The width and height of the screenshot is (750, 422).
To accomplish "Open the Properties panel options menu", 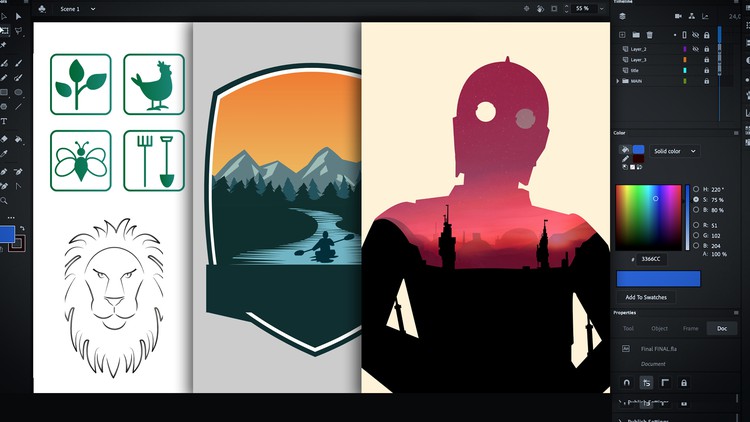I will tap(736, 313).
